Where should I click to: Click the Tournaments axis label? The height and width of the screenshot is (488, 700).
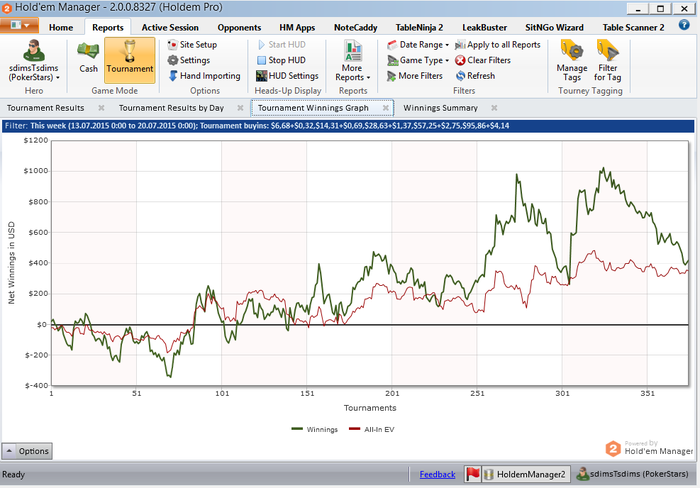point(370,408)
